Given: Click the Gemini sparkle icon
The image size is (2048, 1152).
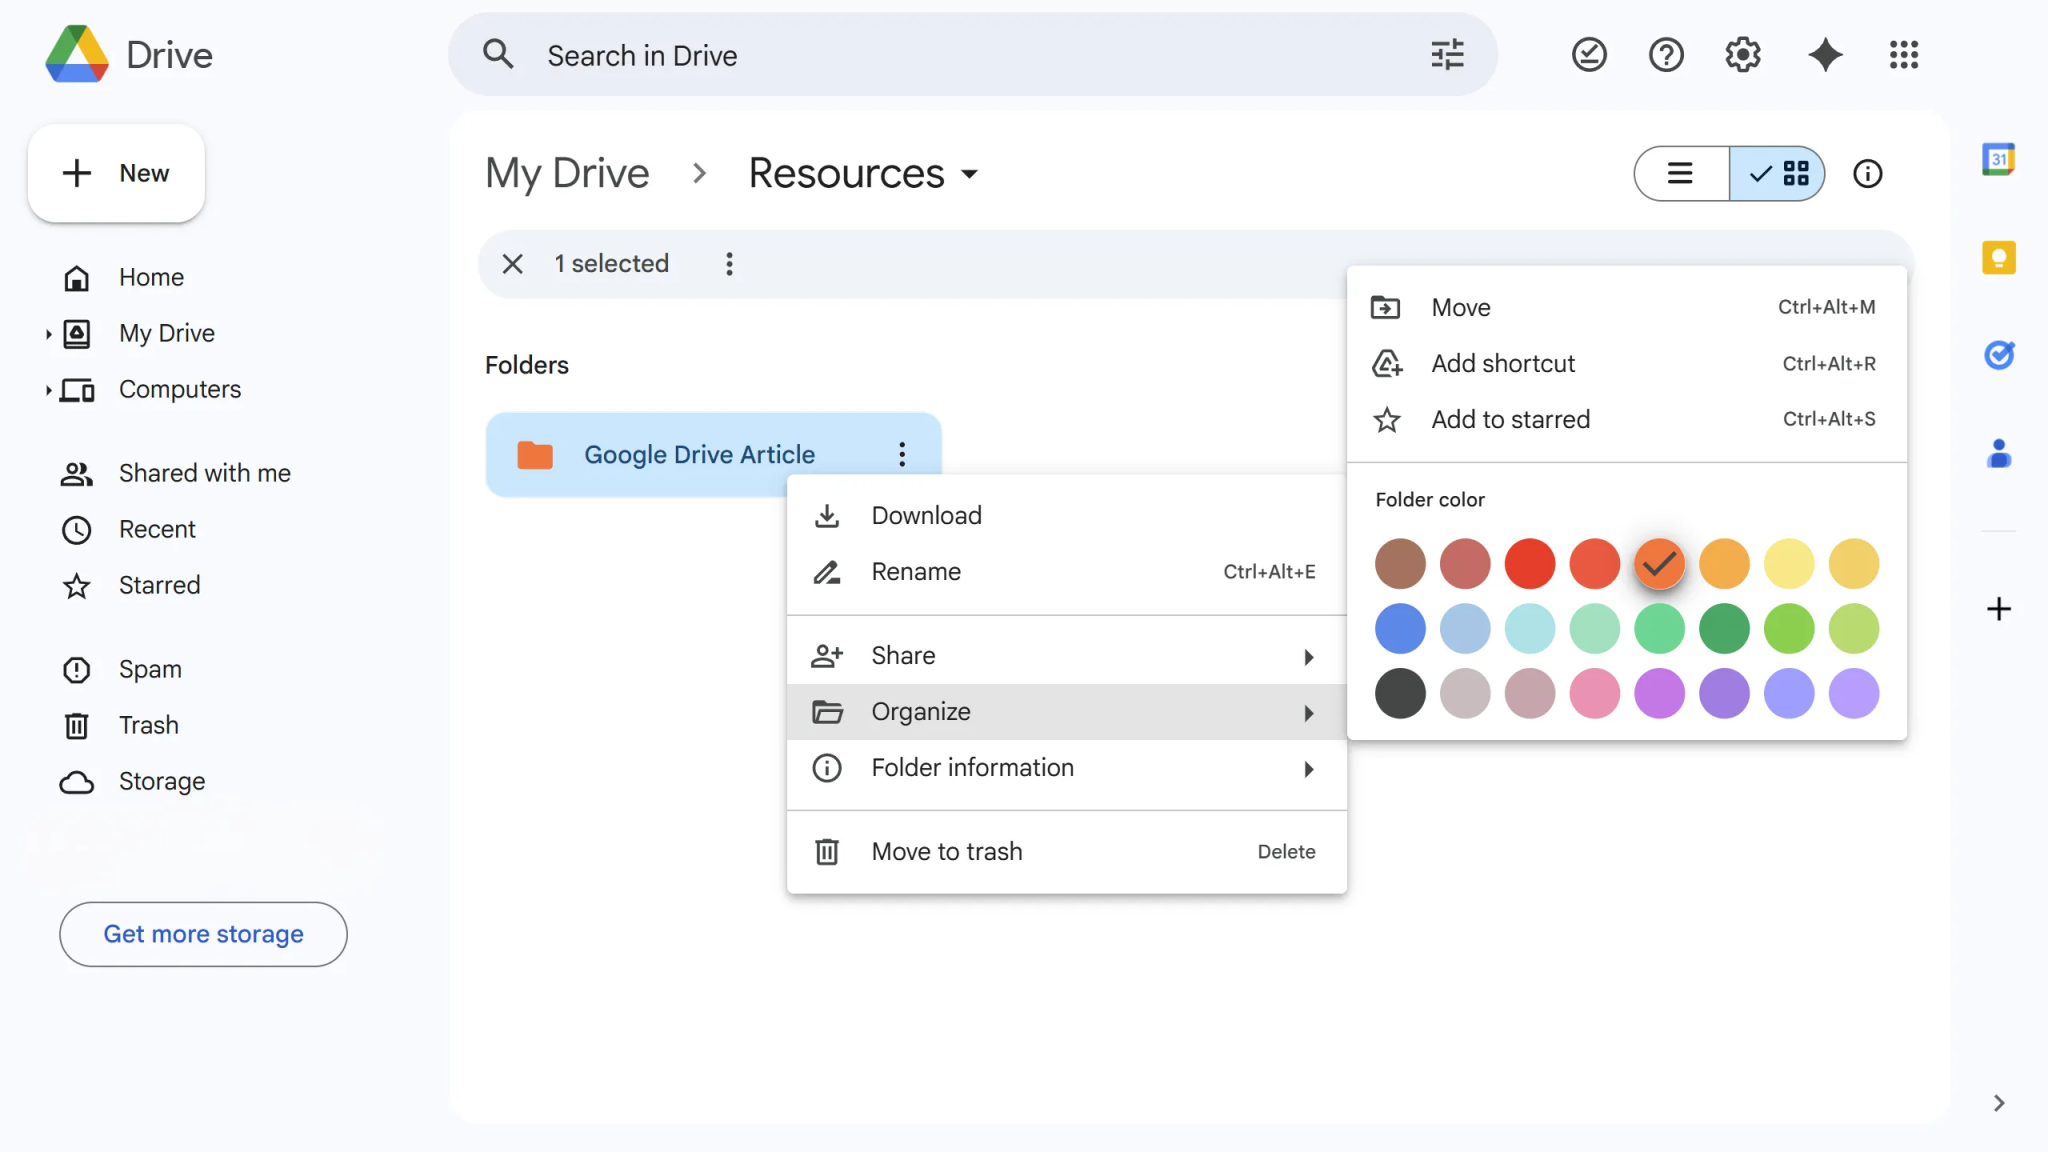Looking at the screenshot, I should tap(1825, 55).
